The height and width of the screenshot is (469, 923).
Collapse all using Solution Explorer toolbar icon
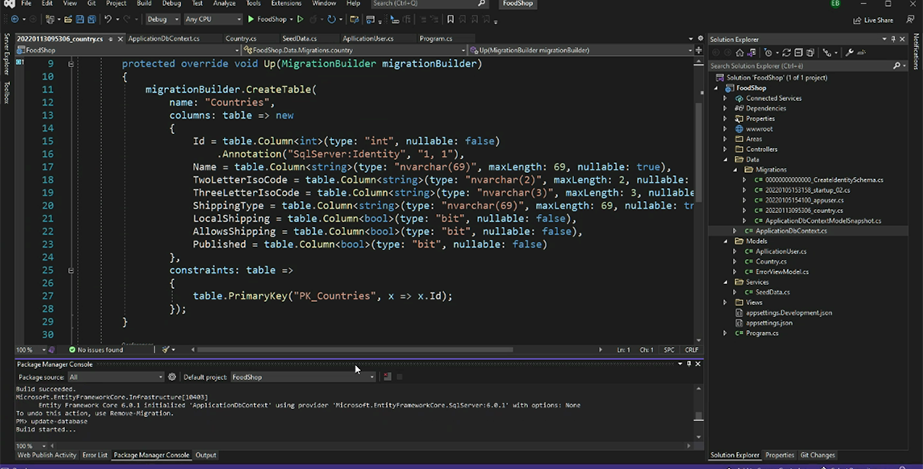(798, 53)
